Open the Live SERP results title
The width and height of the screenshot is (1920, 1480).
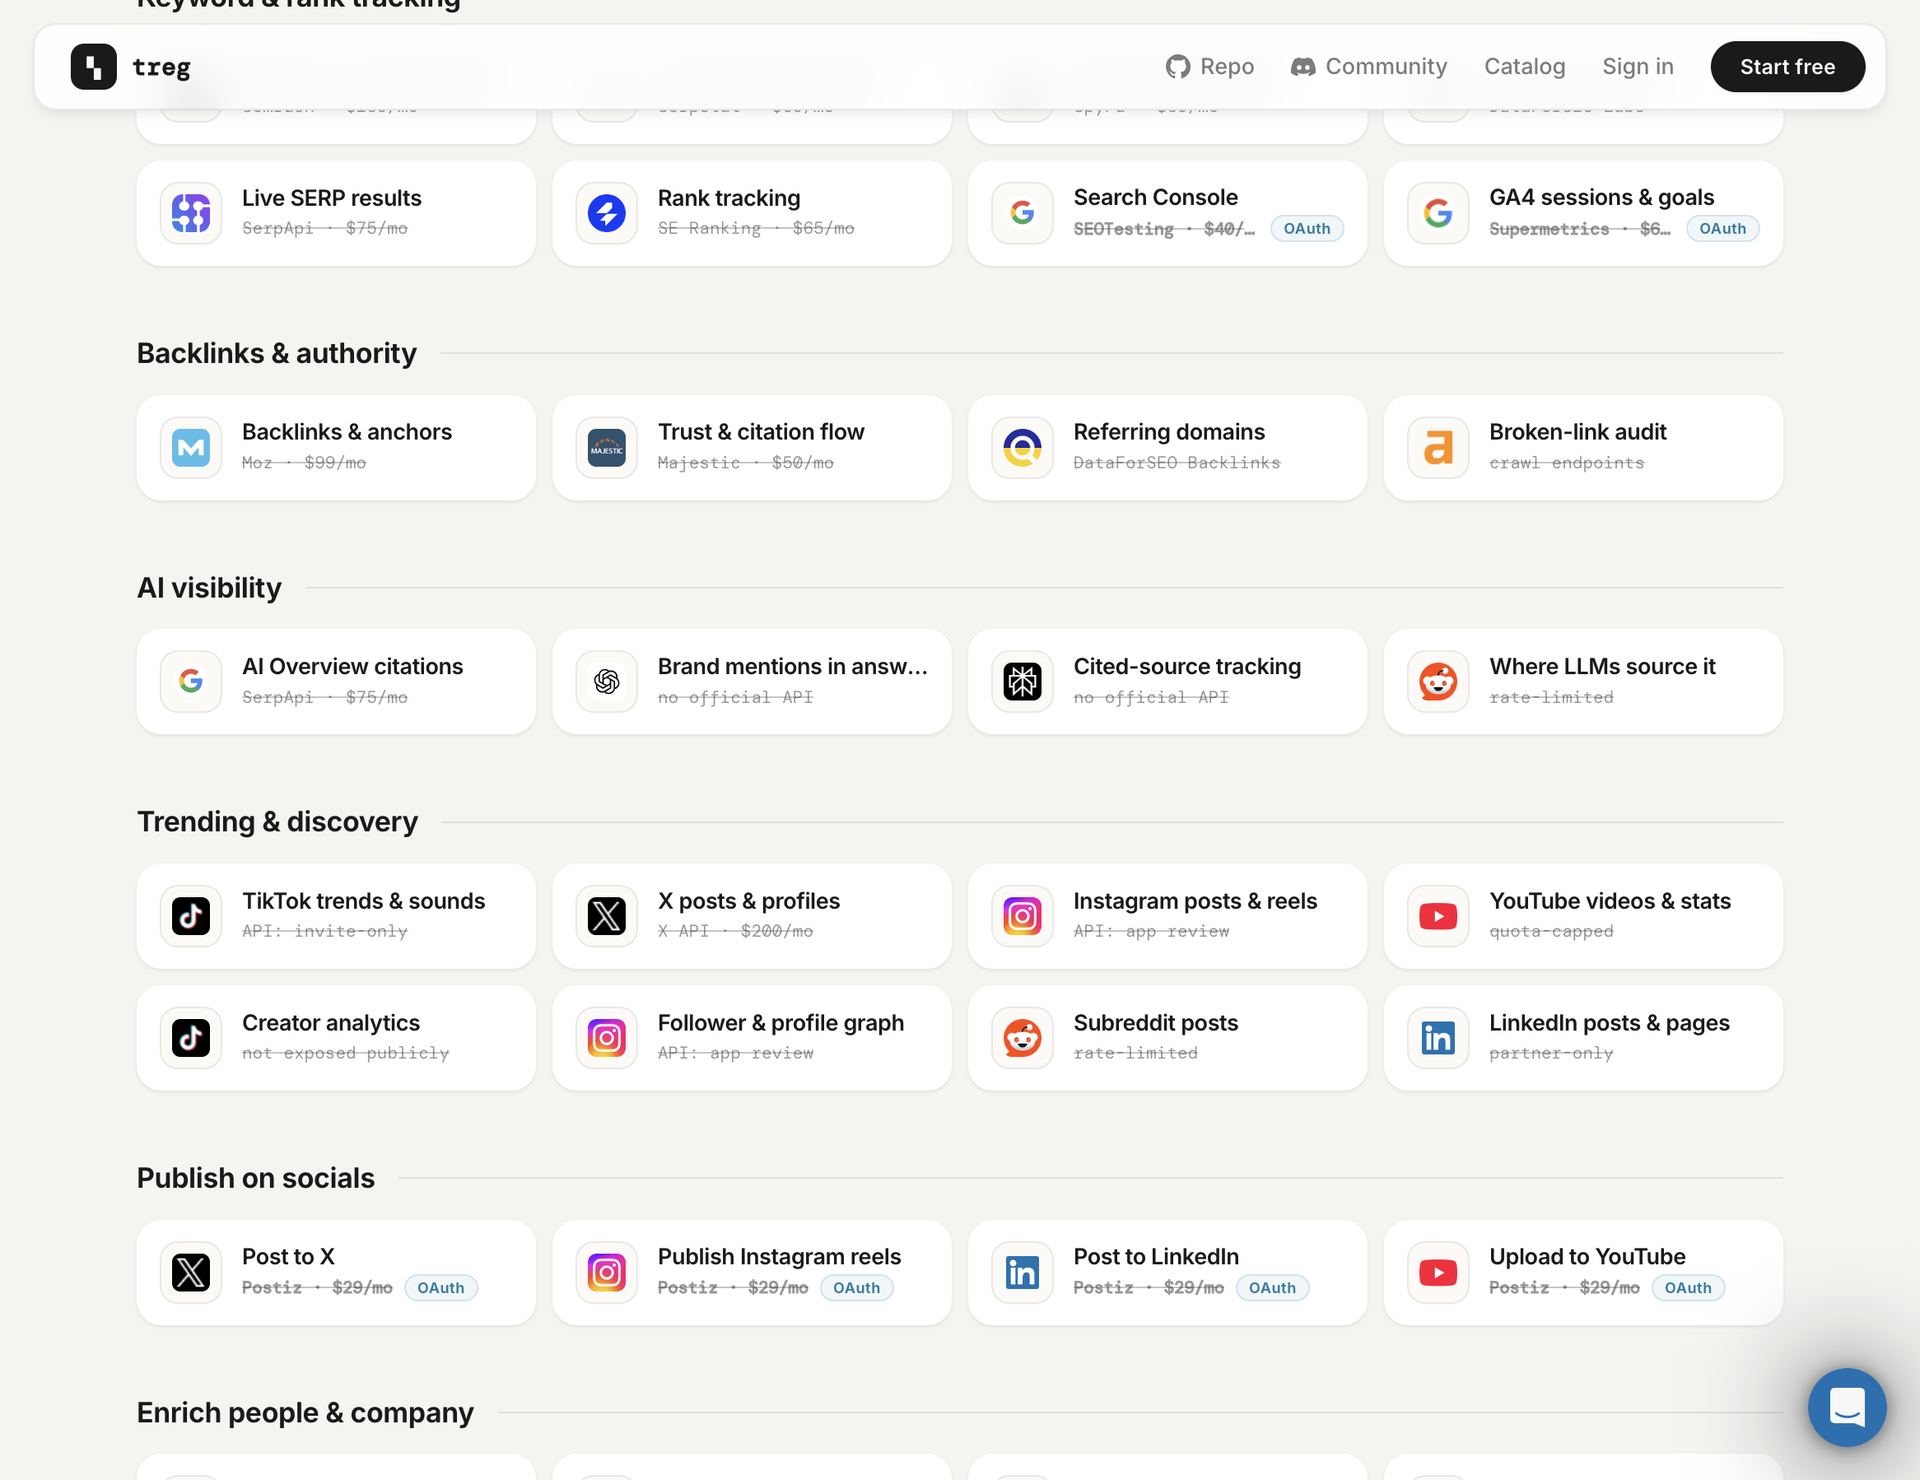point(332,198)
